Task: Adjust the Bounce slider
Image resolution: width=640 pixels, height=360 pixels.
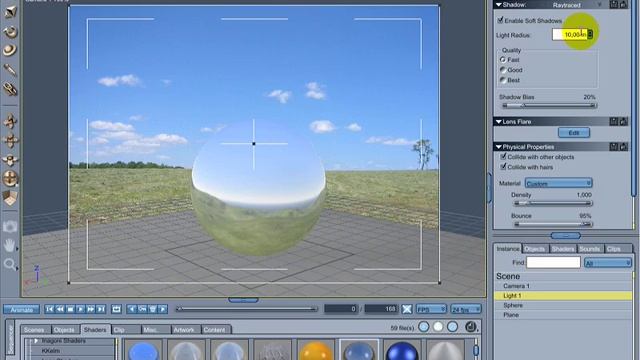Action: click(x=553, y=224)
